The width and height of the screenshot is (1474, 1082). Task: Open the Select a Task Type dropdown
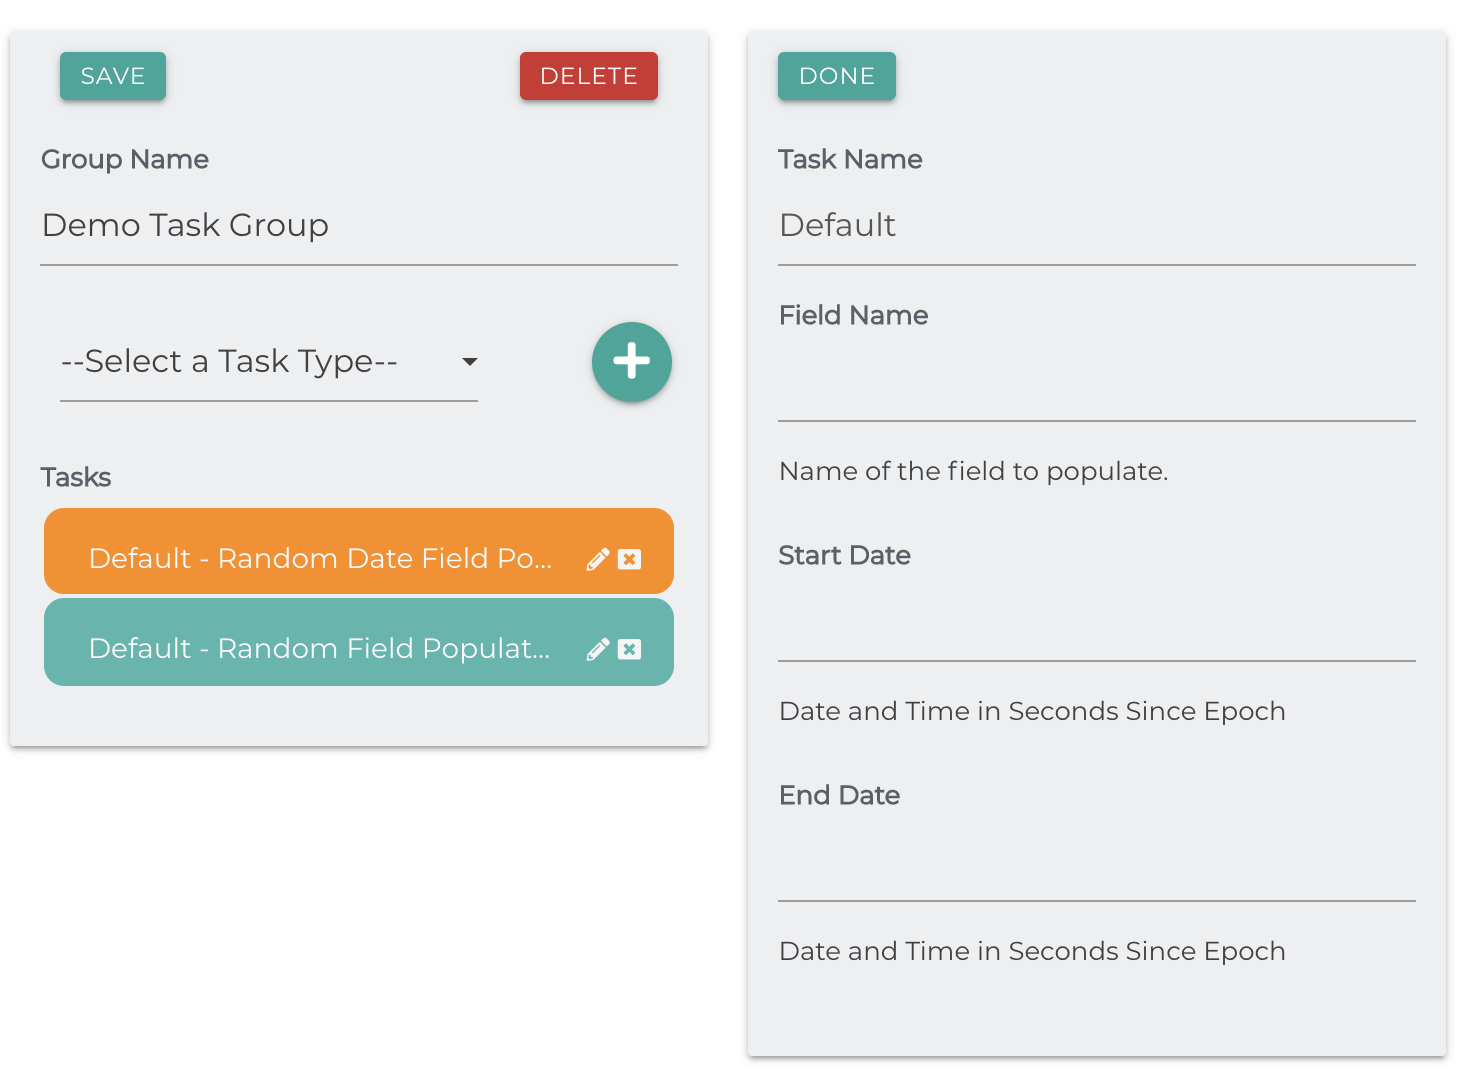click(269, 361)
